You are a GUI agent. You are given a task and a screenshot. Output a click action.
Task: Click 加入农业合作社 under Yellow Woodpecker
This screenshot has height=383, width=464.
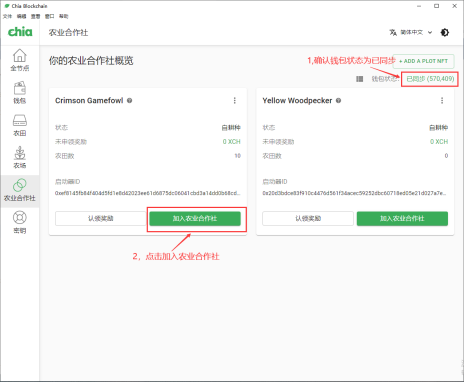pos(402,218)
